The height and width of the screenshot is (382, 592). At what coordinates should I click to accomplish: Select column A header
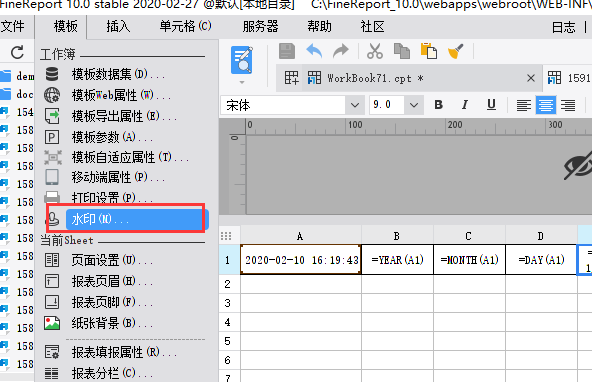[301, 236]
